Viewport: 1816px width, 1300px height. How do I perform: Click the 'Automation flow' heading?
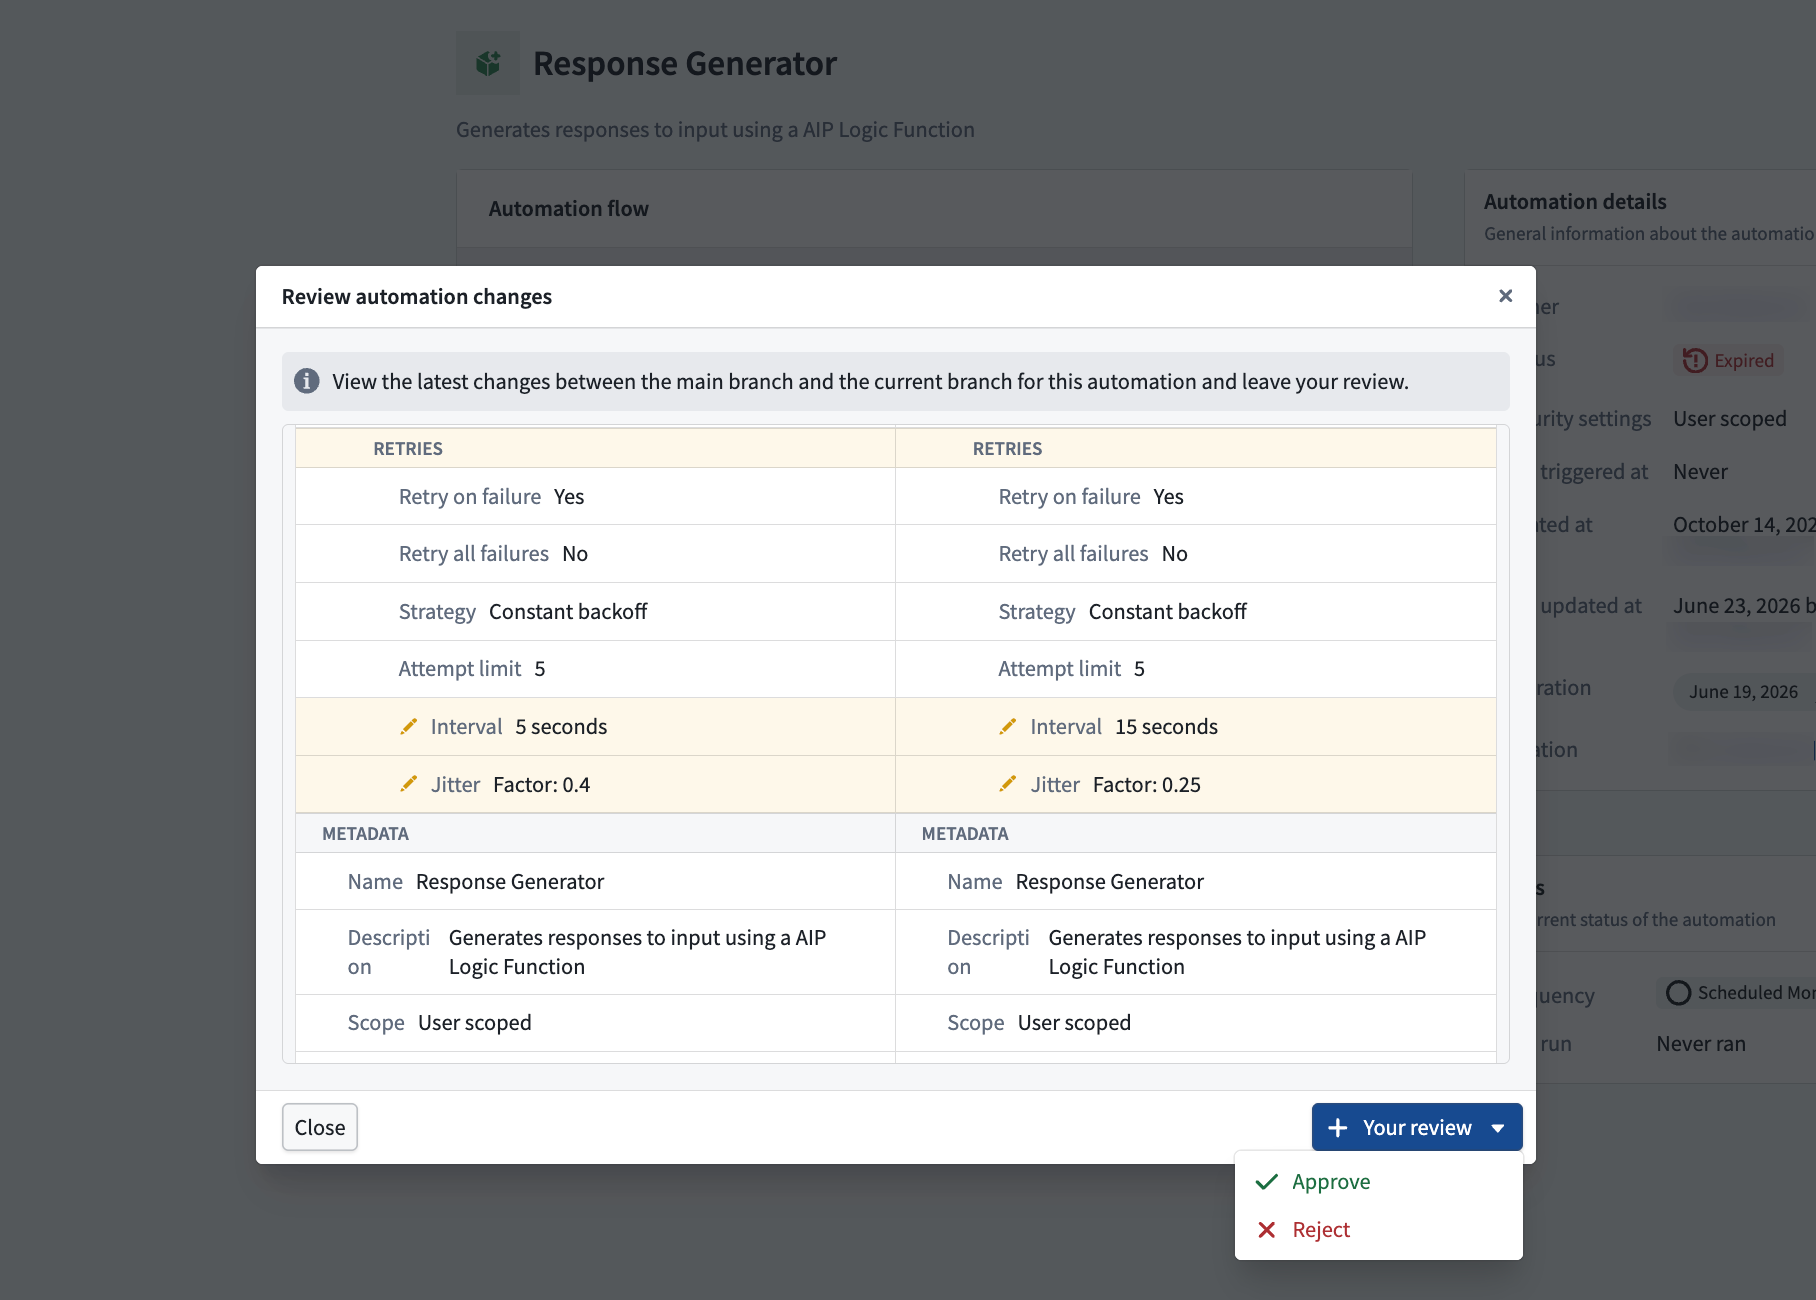(x=569, y=209)
